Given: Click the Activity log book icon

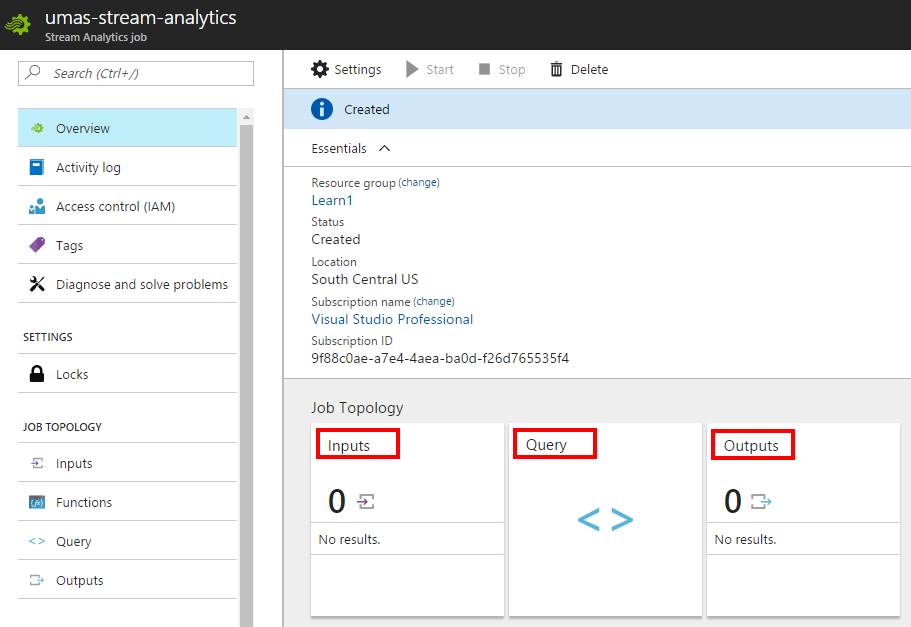Looking at the screenshot, I should point(37,167).
